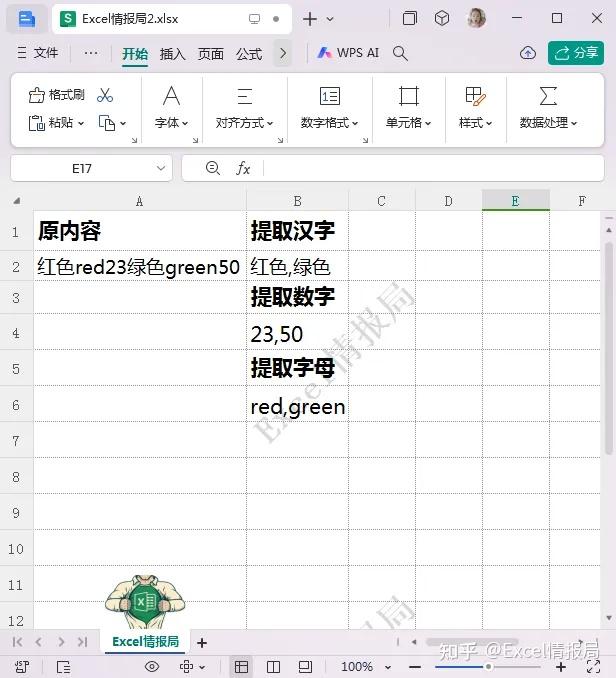Click the cloud upload save icon
The width and height of the screenshot is (616, 678).
click(527, 53)
